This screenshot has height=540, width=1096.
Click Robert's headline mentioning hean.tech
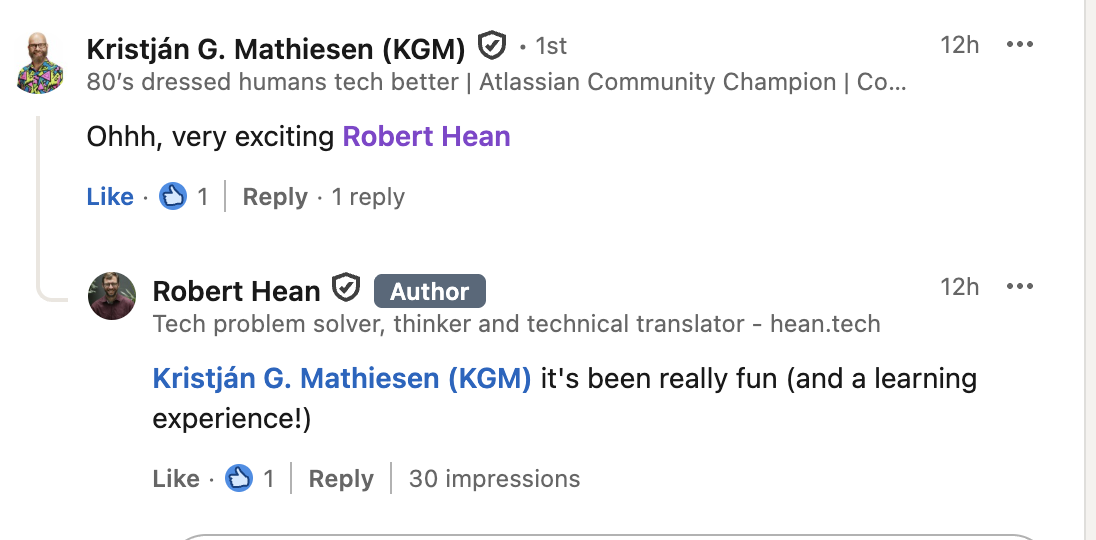coord(516,324)
